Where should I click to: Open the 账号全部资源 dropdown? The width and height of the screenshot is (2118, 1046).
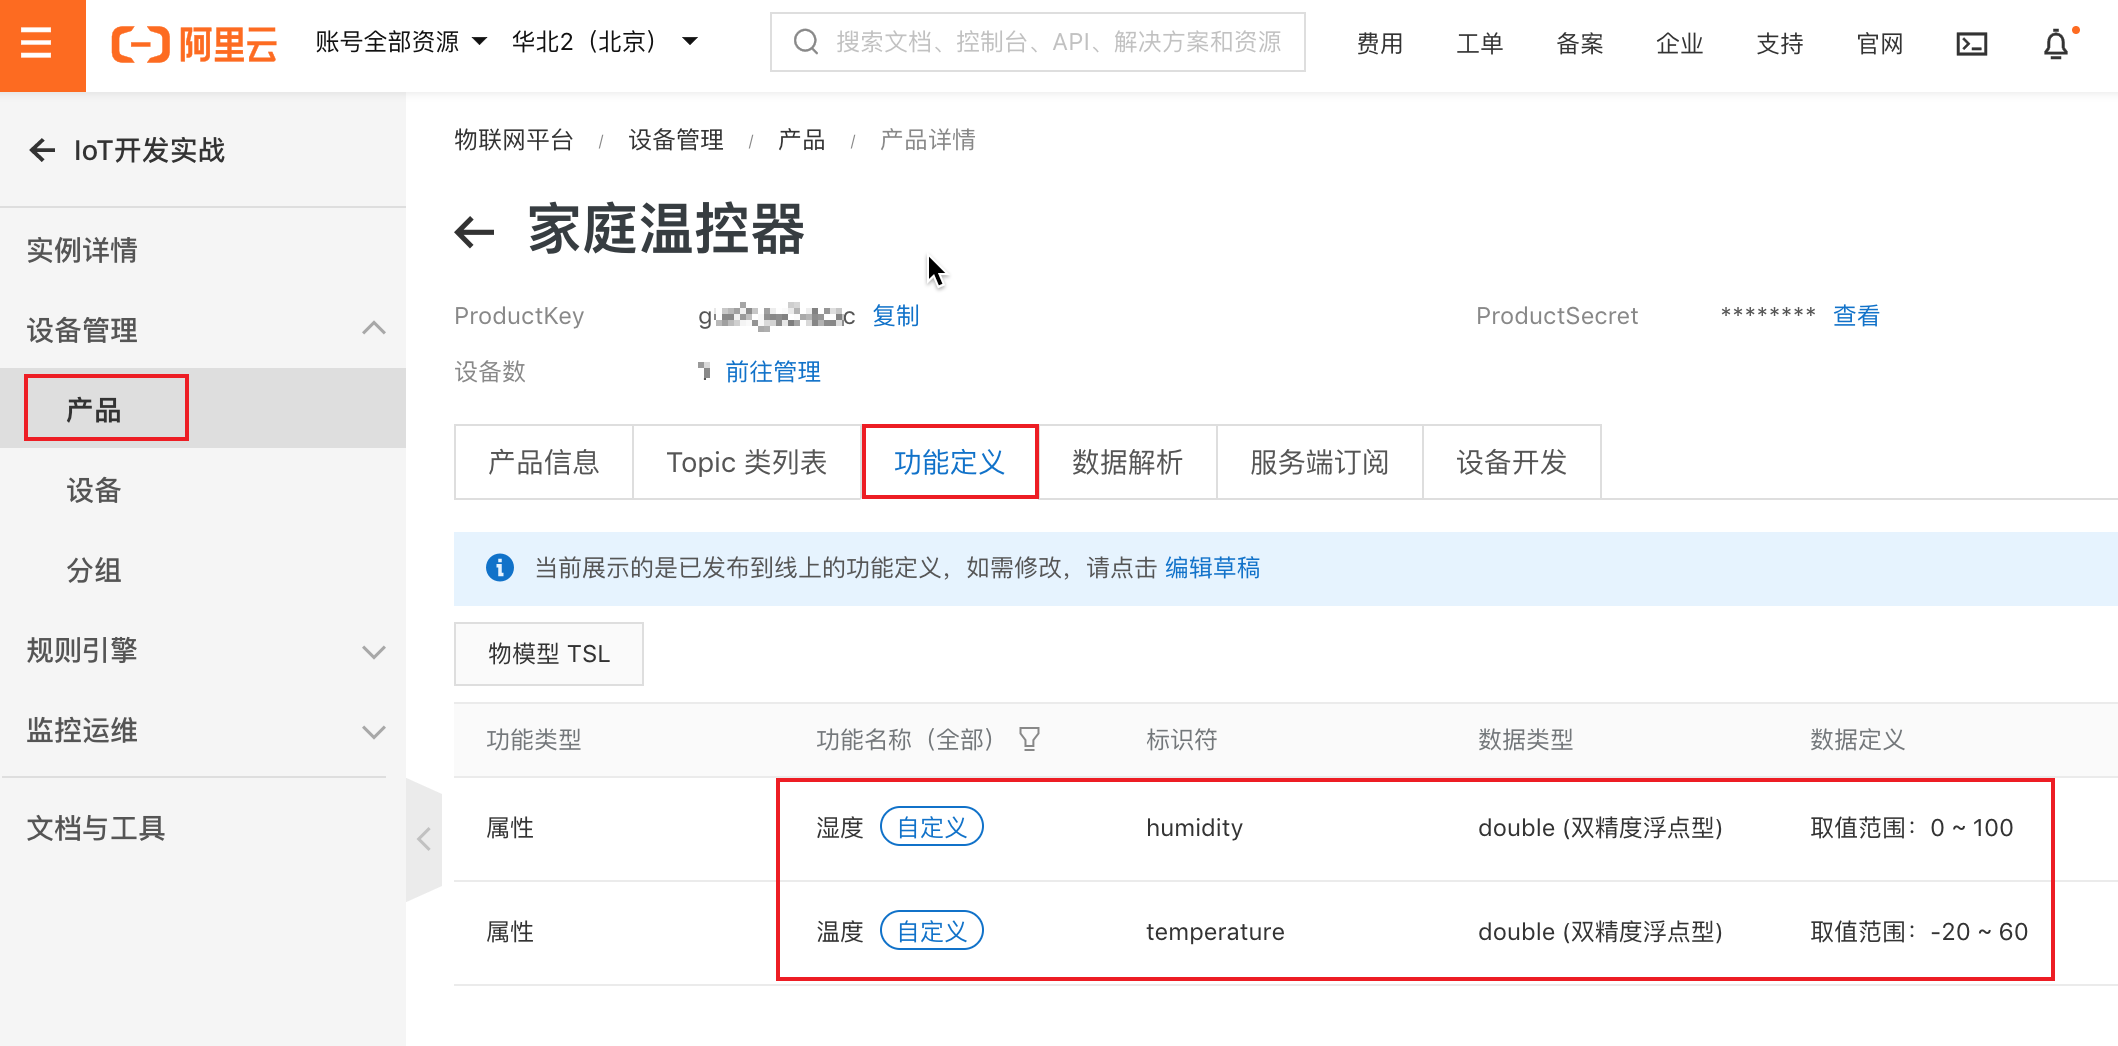pos(401,42)
